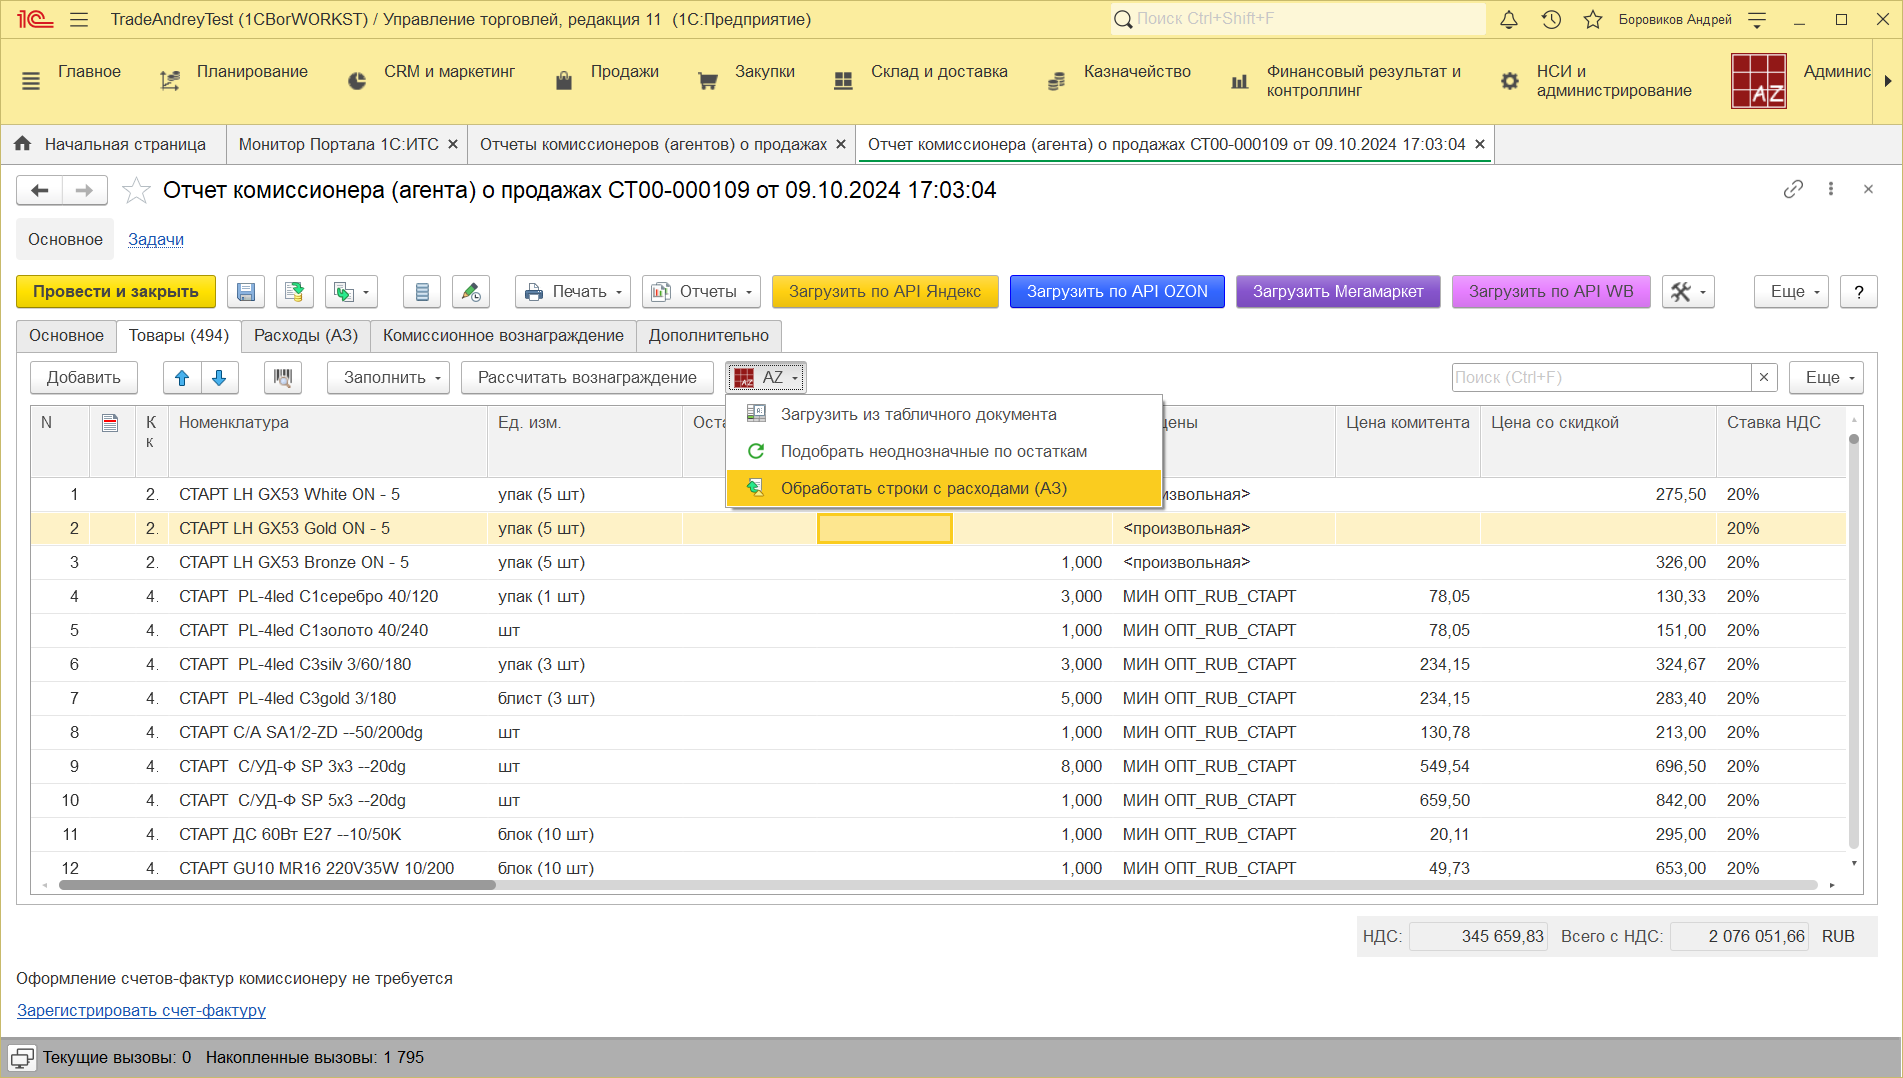Viewport: 1903px width, 1078px height.
Task: Move row down with blue arrow
Action: pos(220,378)
